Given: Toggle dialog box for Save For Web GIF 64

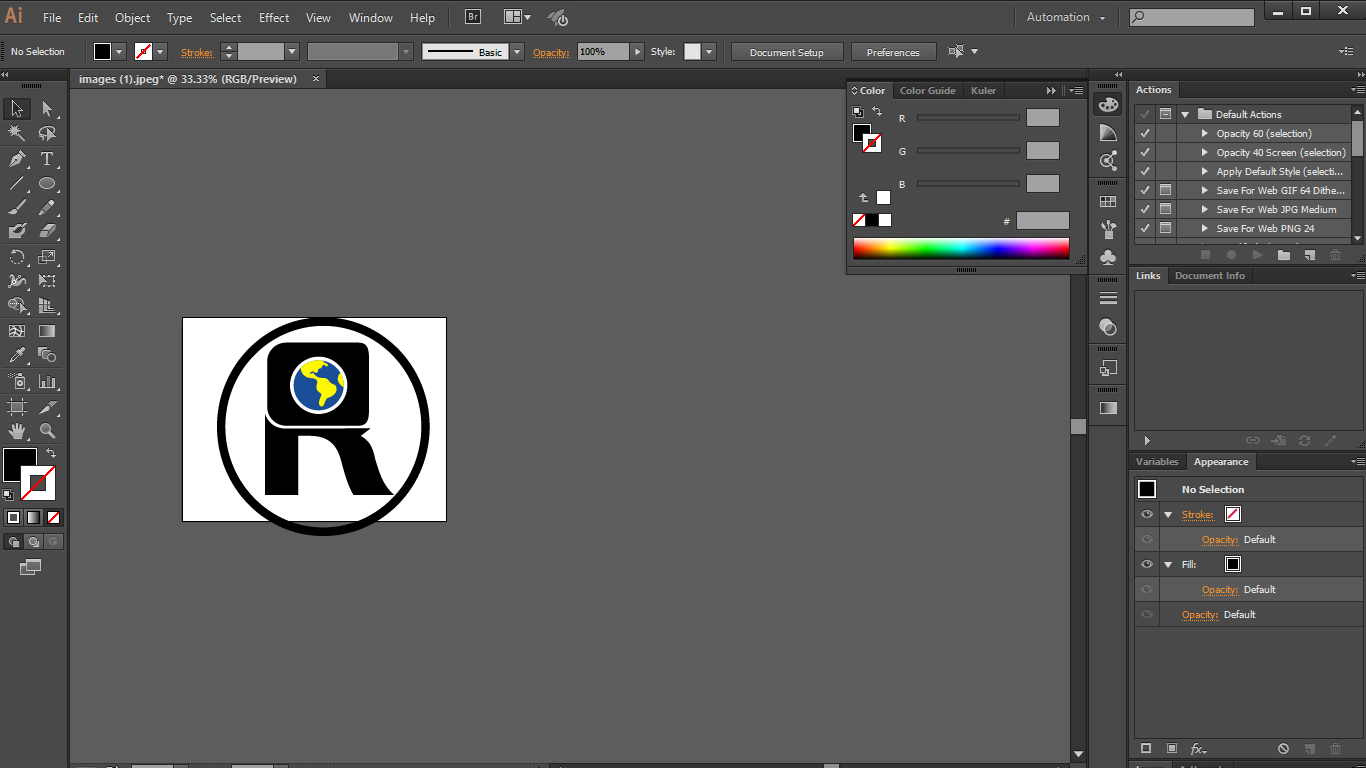Looking at the screenshot, I should pyautogui.click(x=1166, y=190).
